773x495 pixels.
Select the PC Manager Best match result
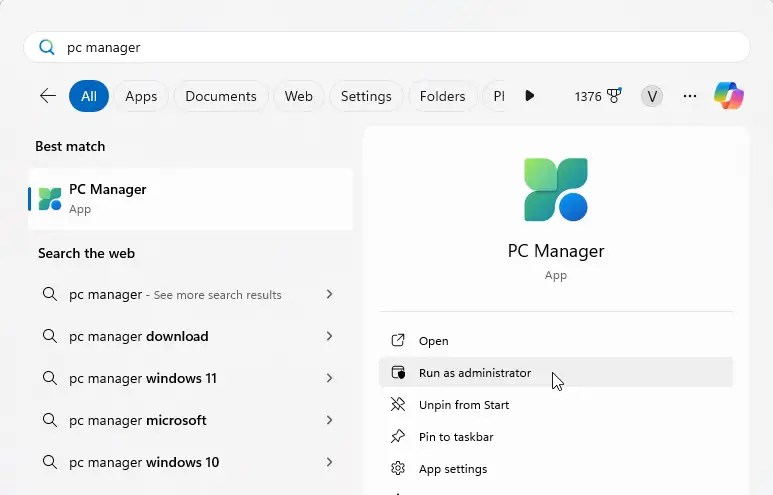190,199
